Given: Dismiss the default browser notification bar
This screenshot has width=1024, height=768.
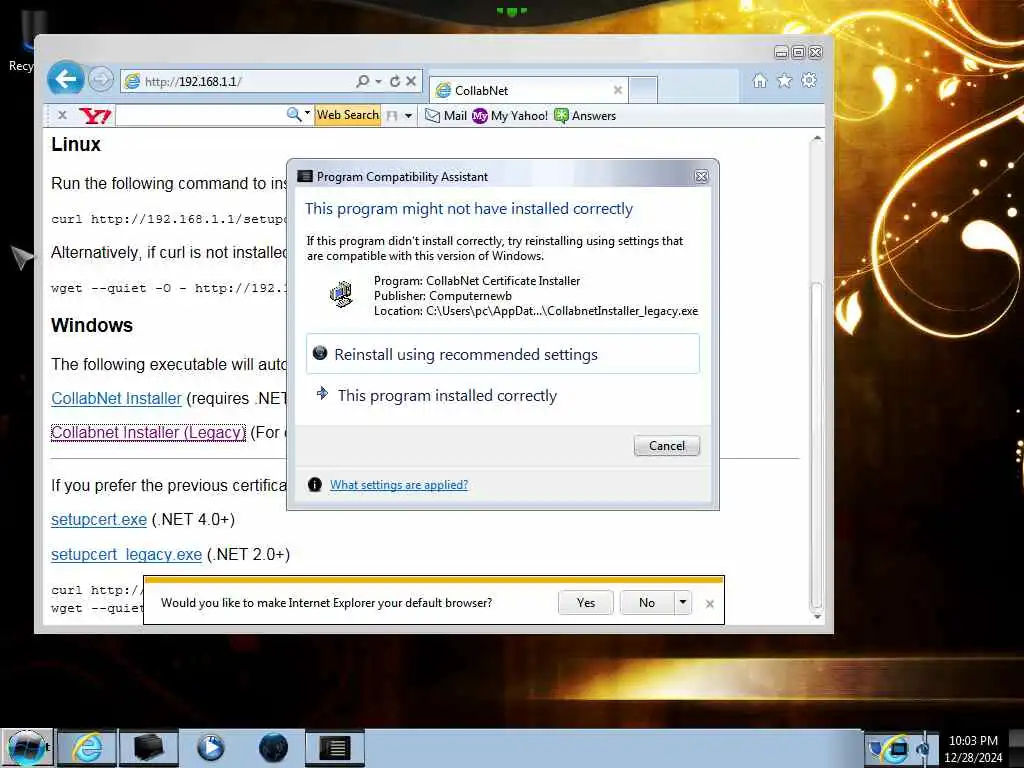Looking at the screenshot, I should [x=710, y=604].
